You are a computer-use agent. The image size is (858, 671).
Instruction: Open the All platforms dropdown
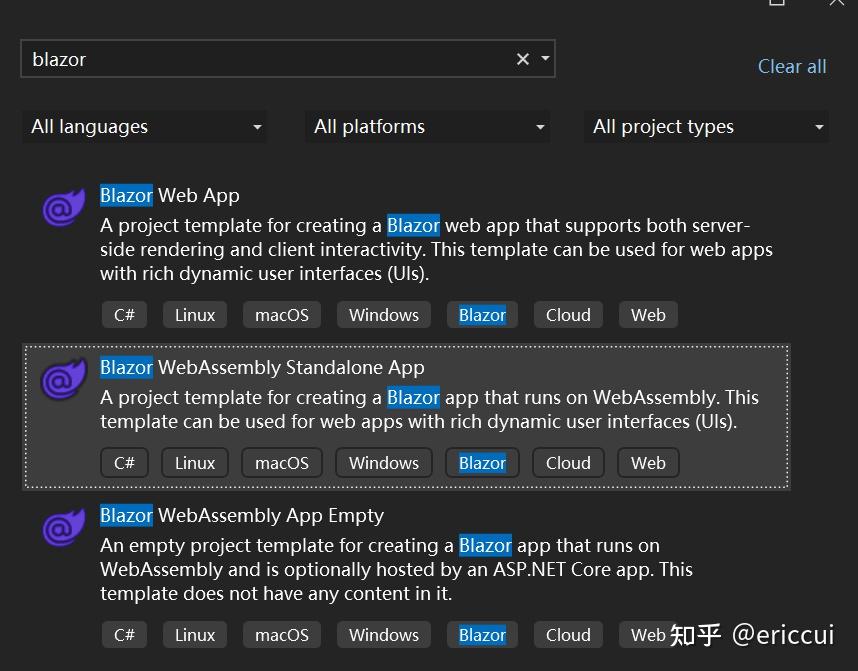pos(427,126)
